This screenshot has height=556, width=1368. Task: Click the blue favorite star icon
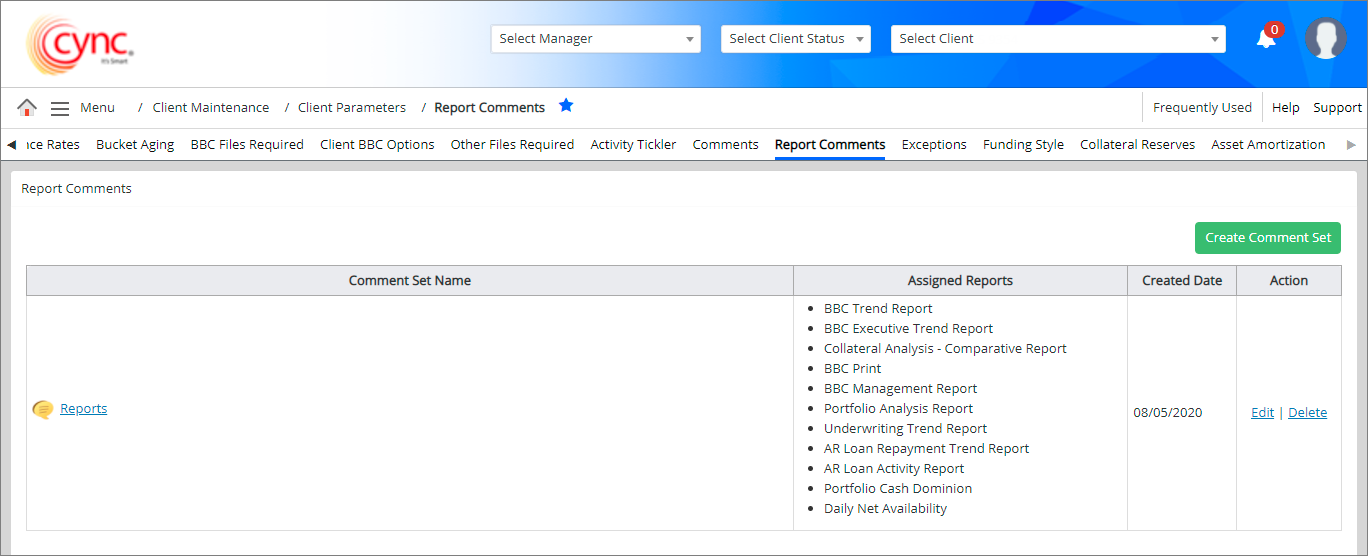(566, 106)
